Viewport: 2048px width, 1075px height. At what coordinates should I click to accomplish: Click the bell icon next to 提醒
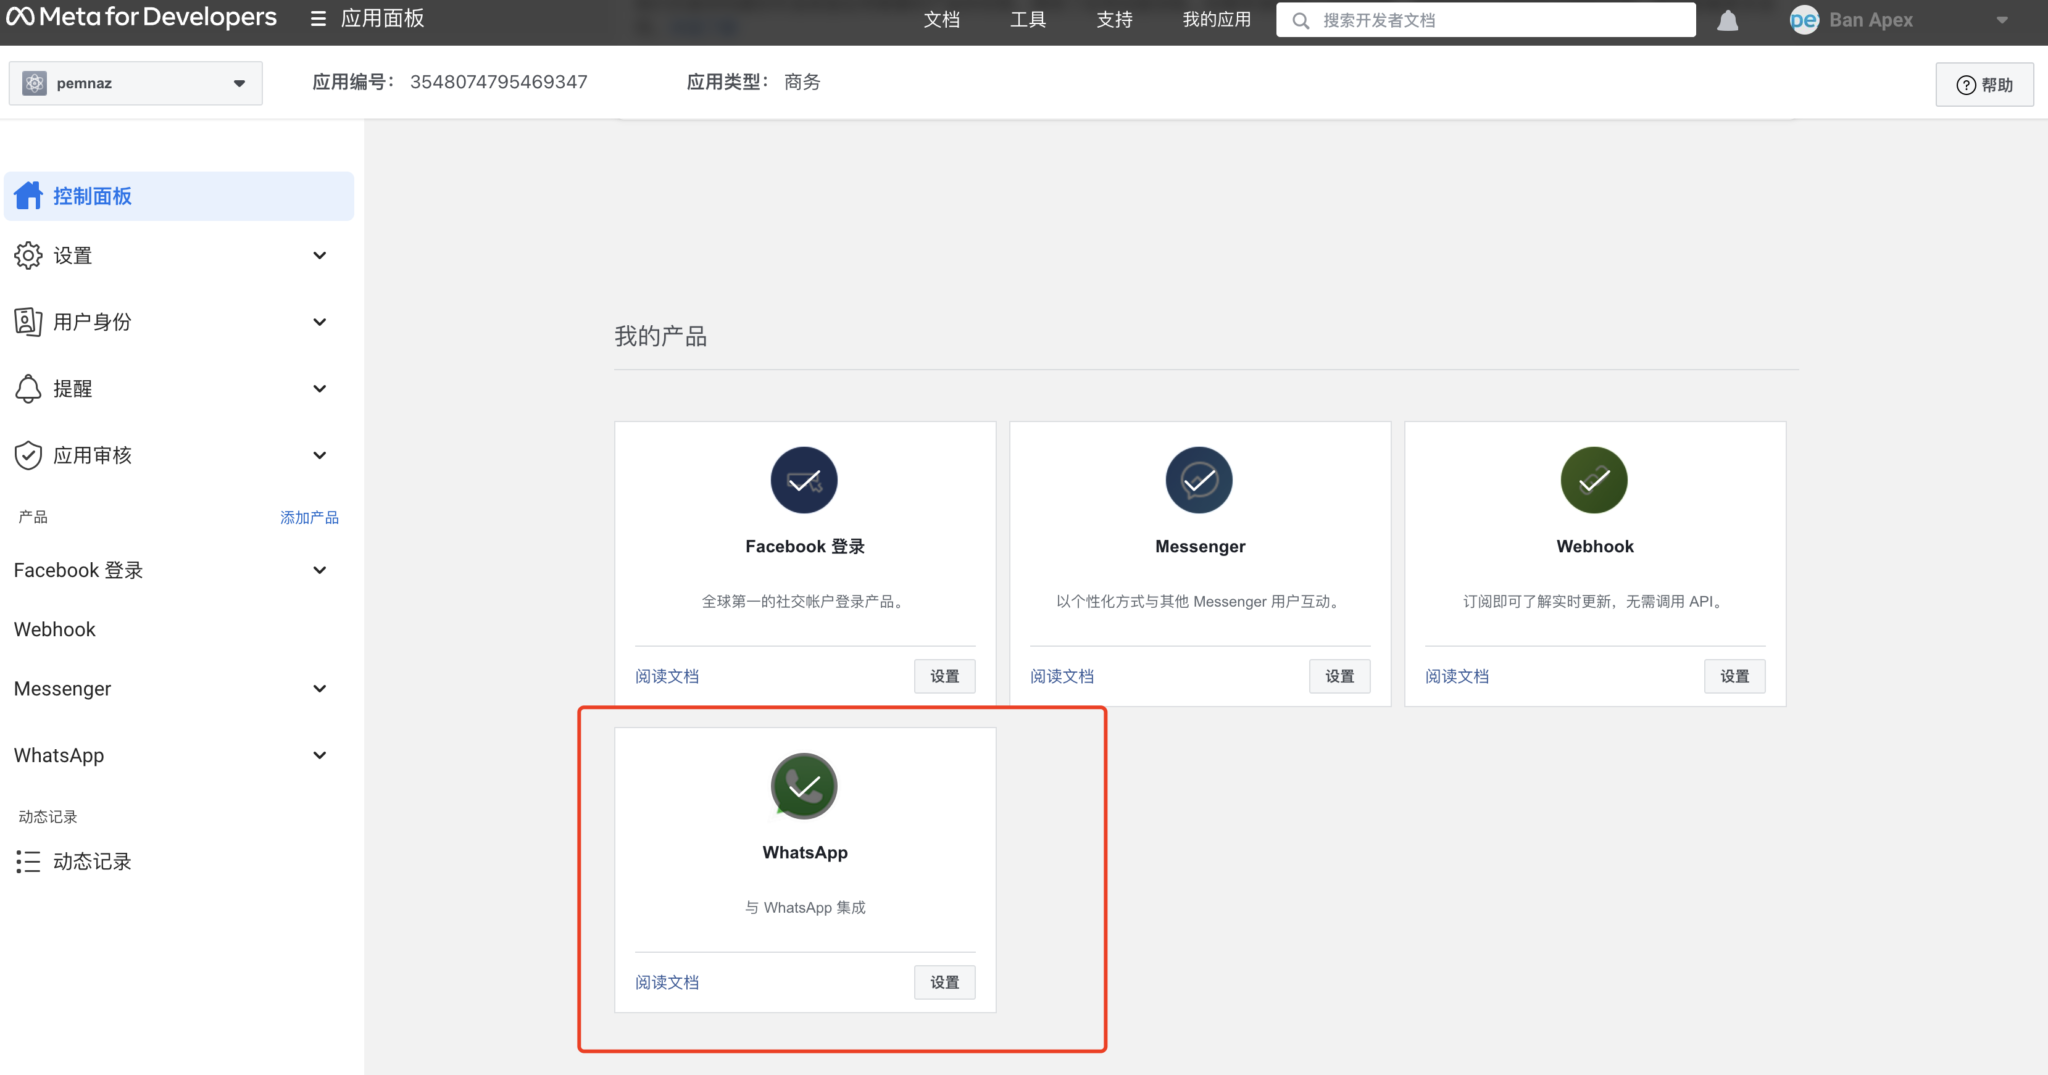28,389
